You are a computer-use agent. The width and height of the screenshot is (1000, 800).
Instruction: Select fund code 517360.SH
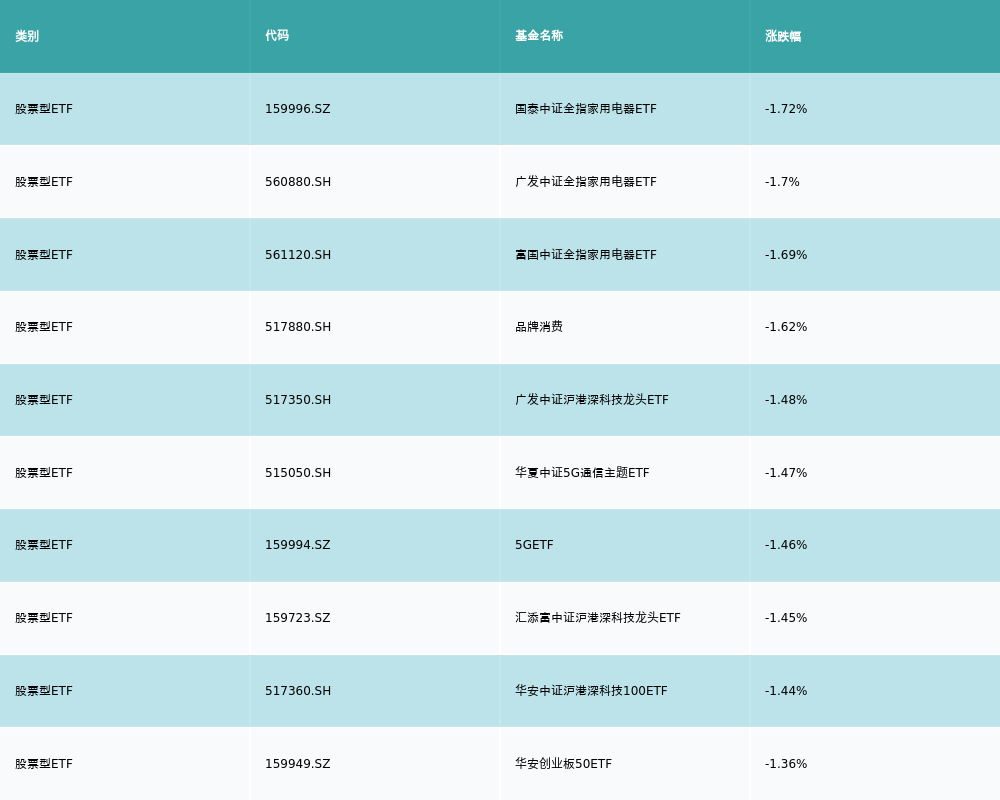pos(298,691)
